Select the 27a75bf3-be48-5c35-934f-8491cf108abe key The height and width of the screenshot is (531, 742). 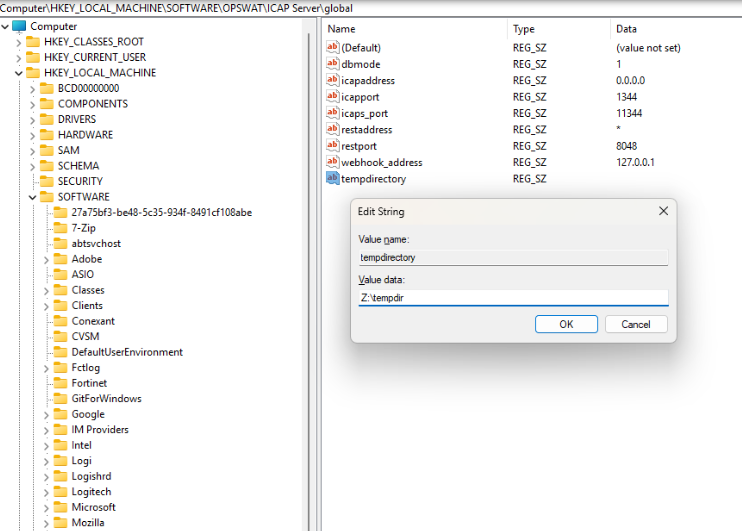click(162, 212)
